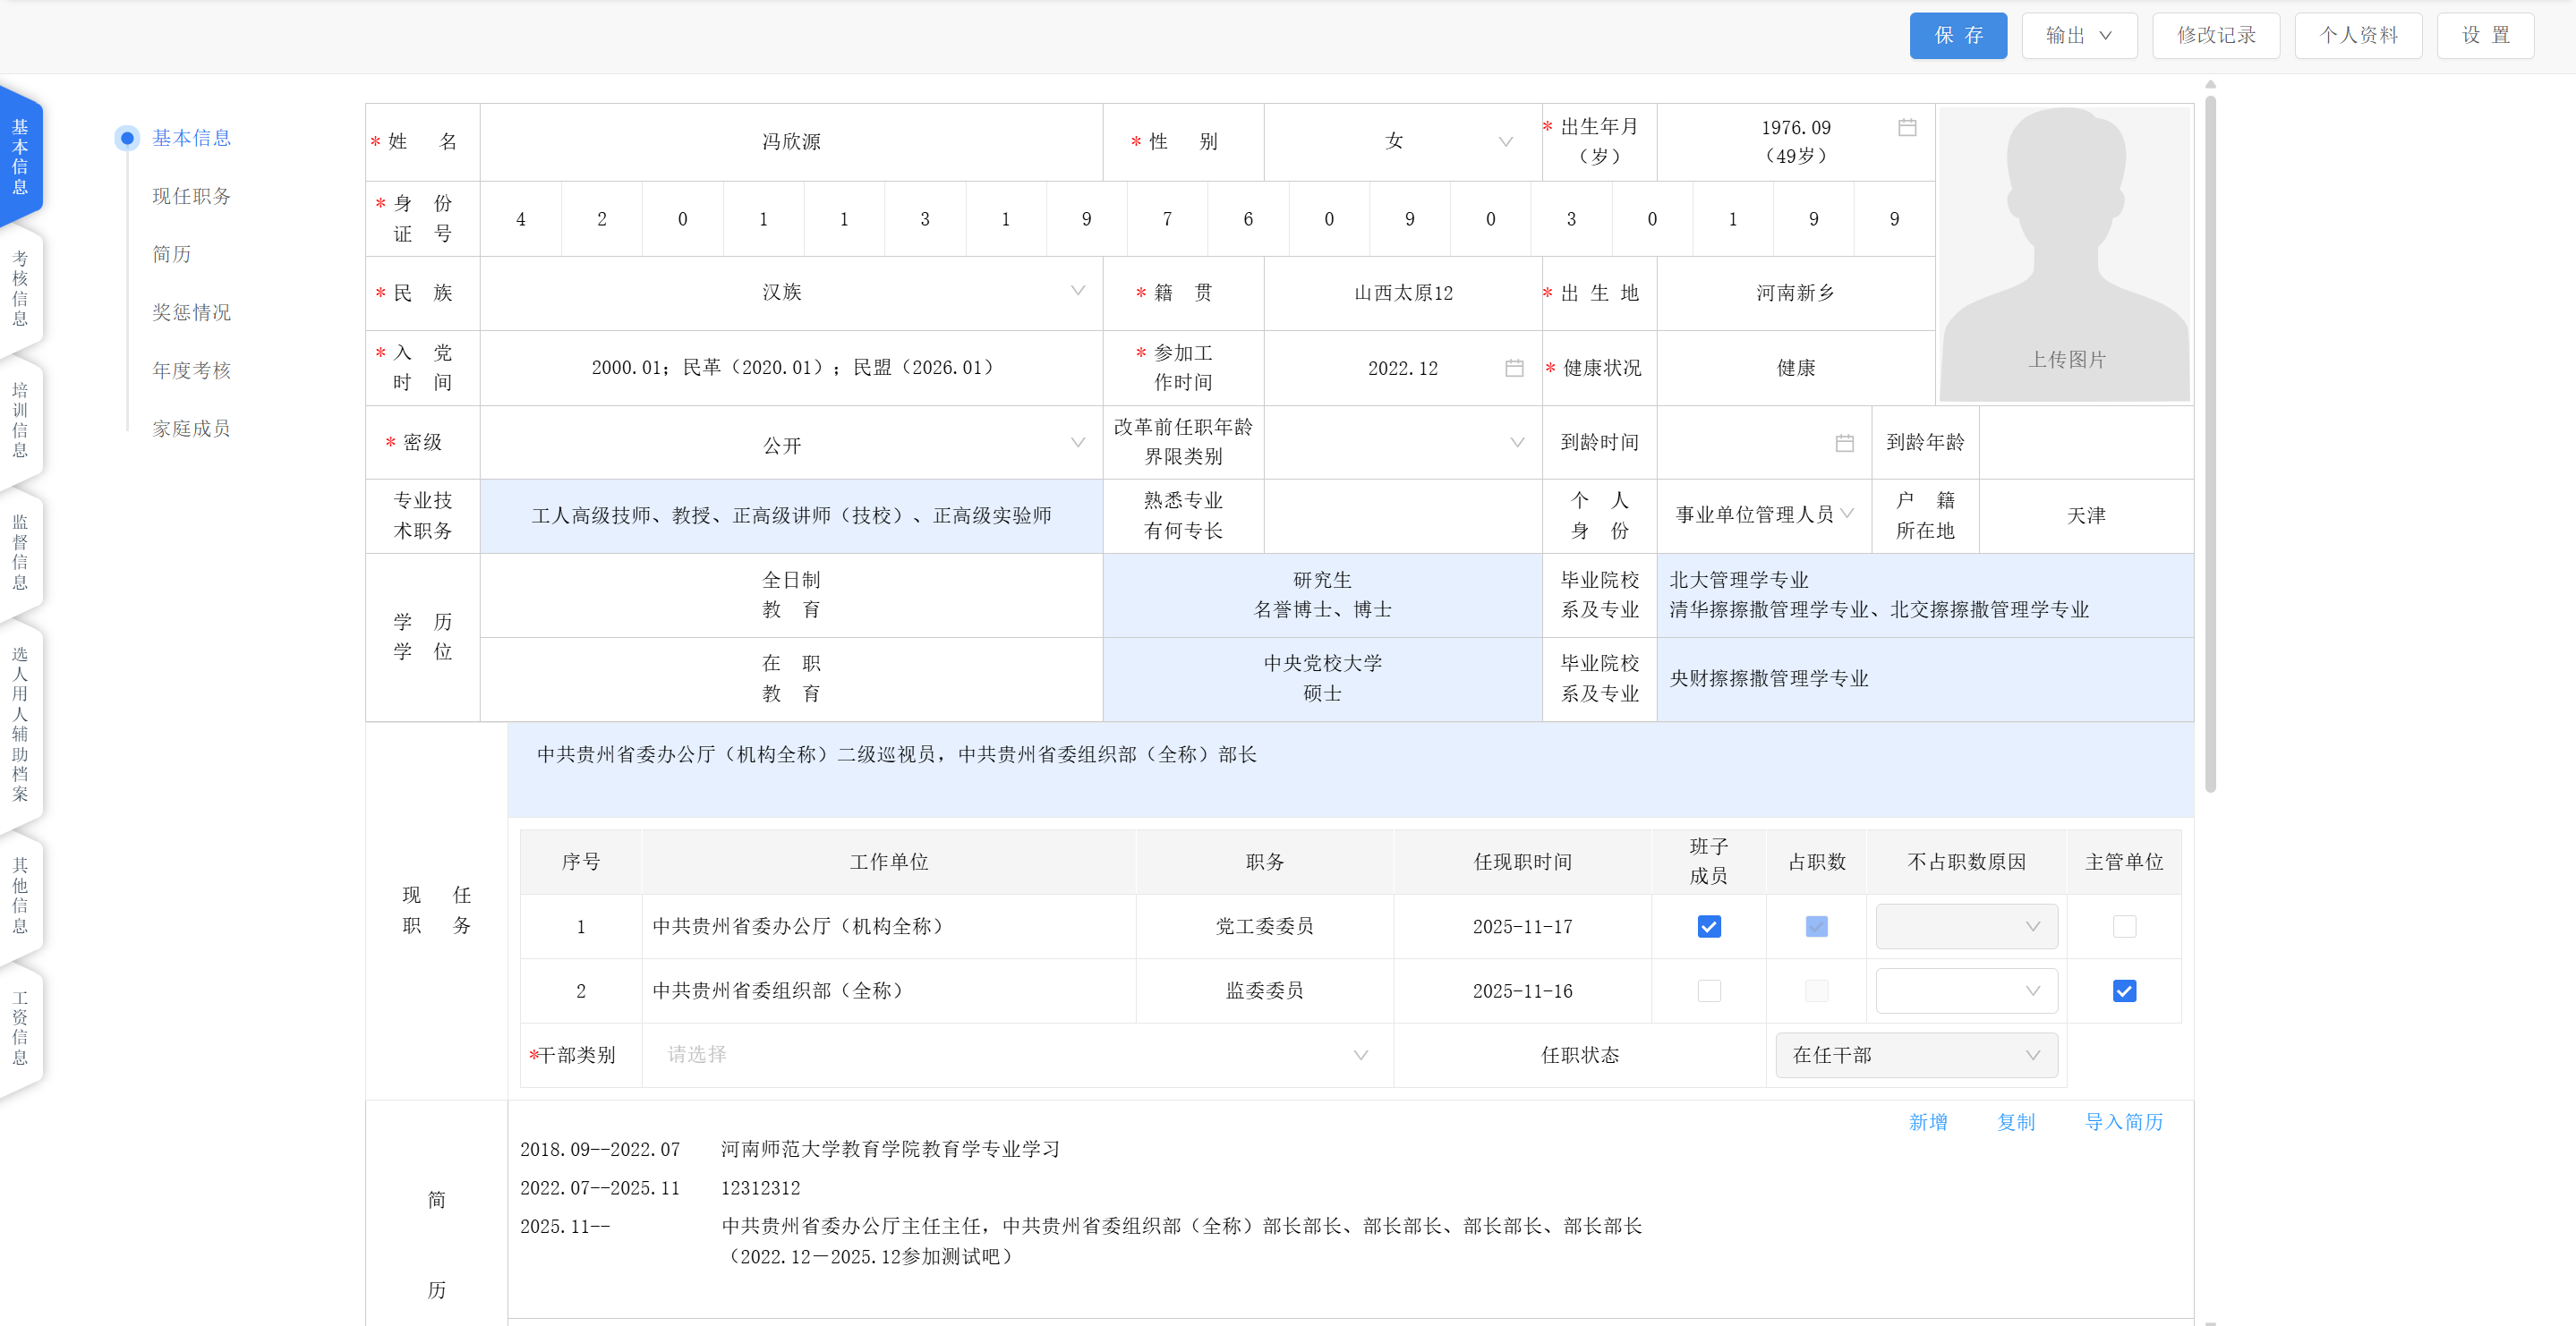This screenshot has height=1326, width=2576.
Task: Check 班子成员 for 中共贵州省委组织部 row
Action: [1709, 991]
